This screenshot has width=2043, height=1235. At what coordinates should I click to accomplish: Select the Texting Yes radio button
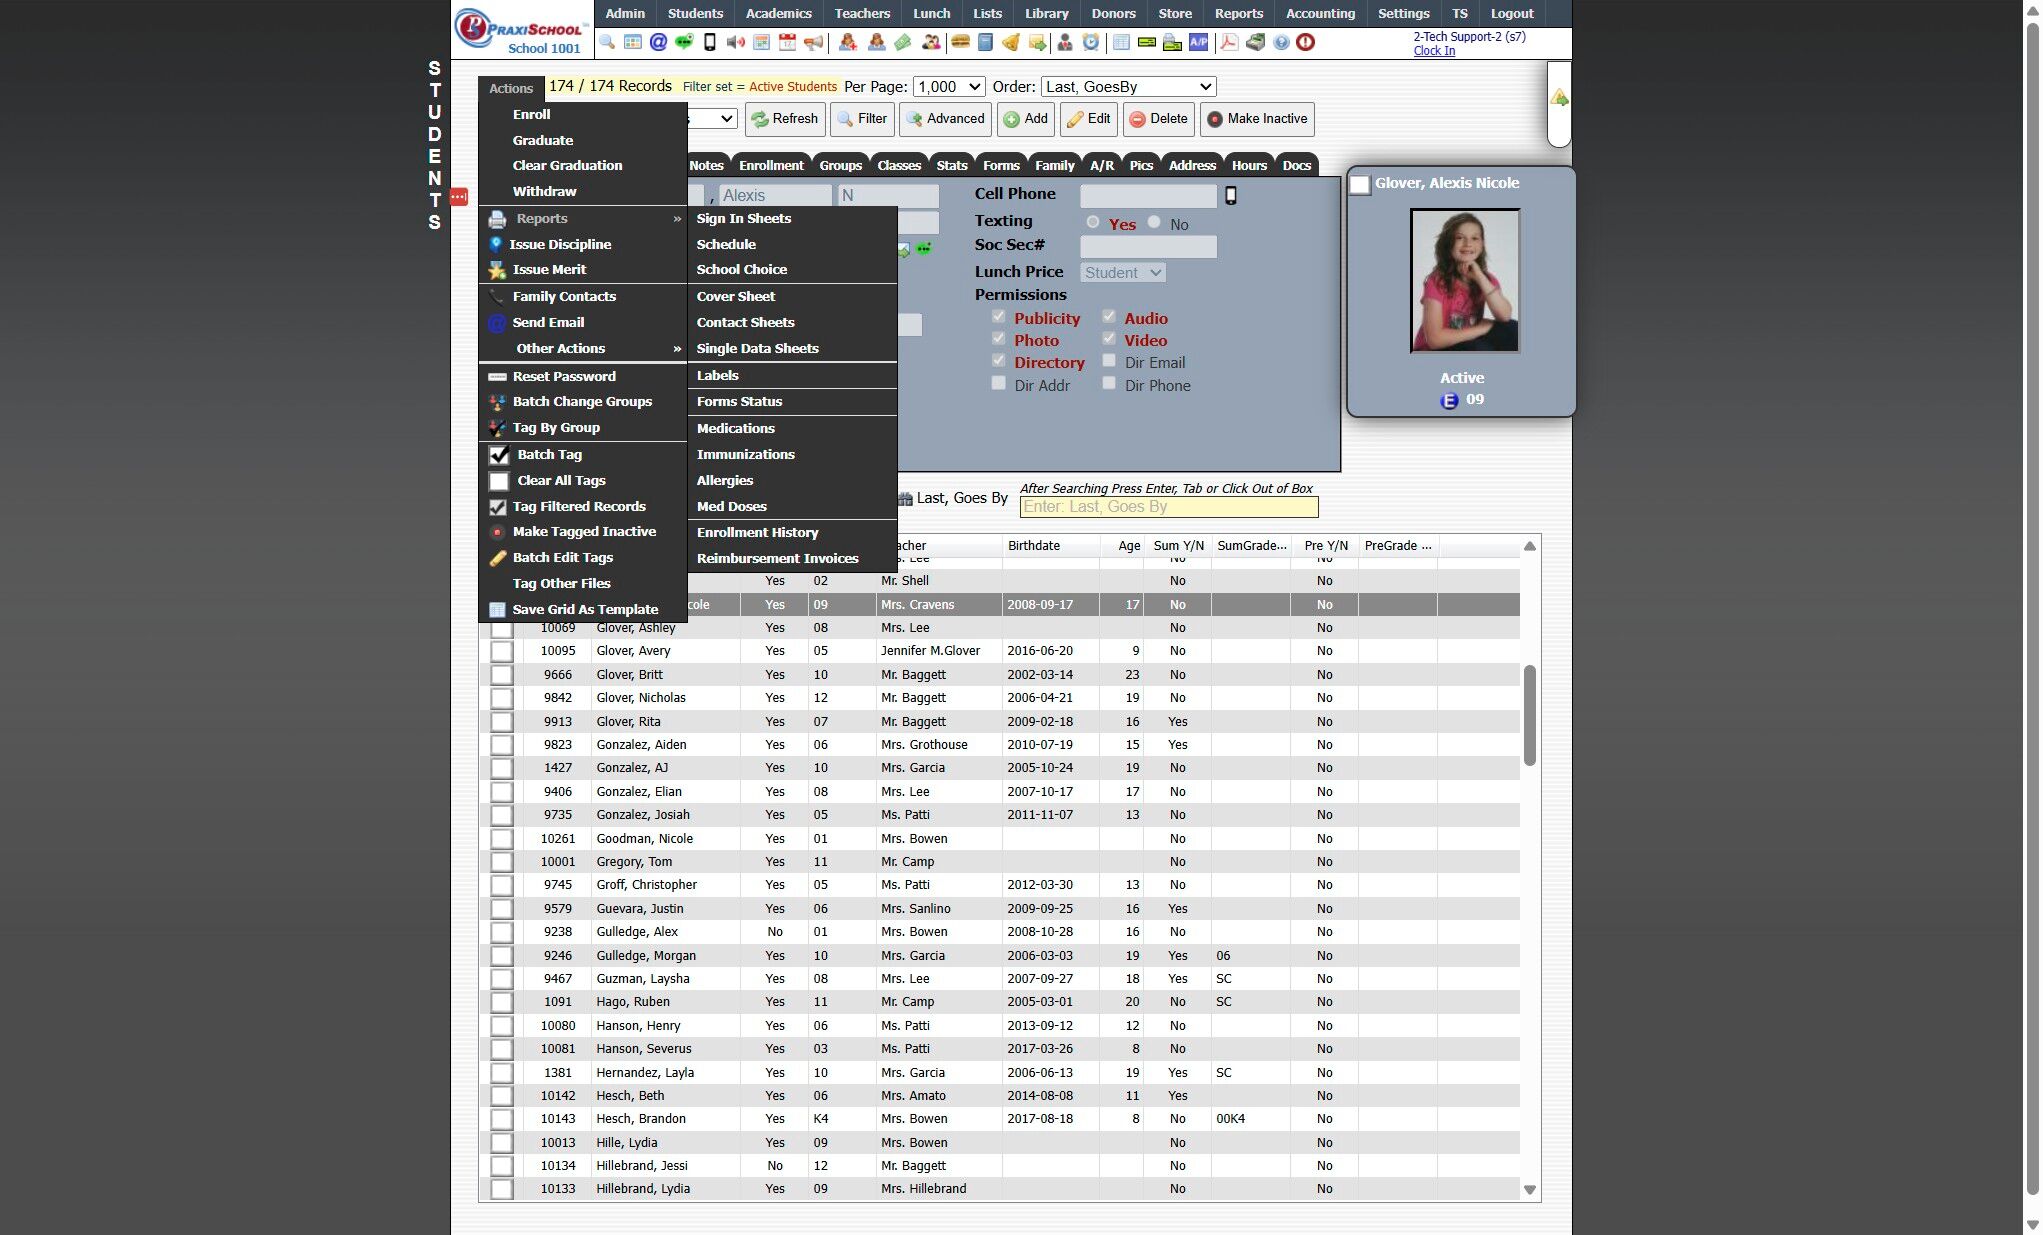click(1093, 222)
